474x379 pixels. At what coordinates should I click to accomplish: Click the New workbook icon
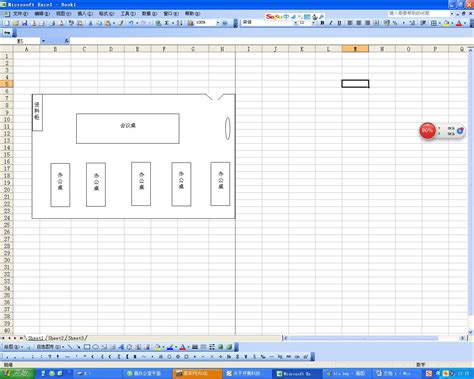7,23
